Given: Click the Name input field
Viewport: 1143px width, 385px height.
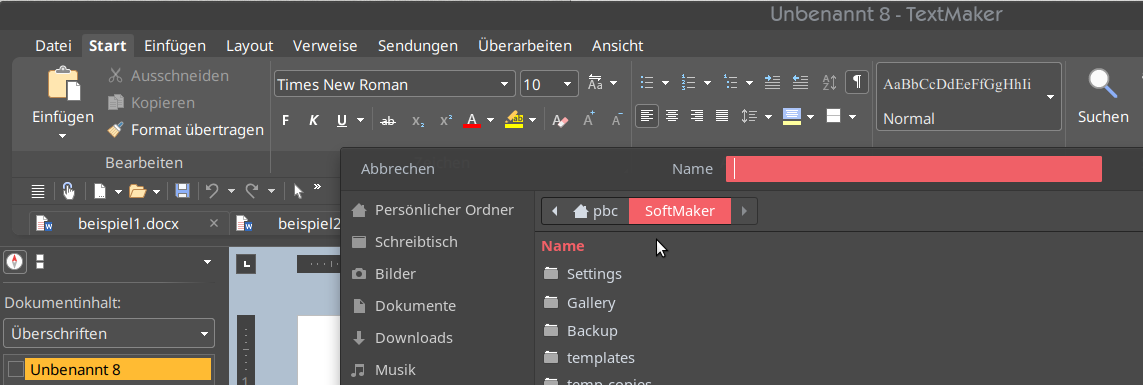Looking at the screenshot, I should tap(913, 169).
